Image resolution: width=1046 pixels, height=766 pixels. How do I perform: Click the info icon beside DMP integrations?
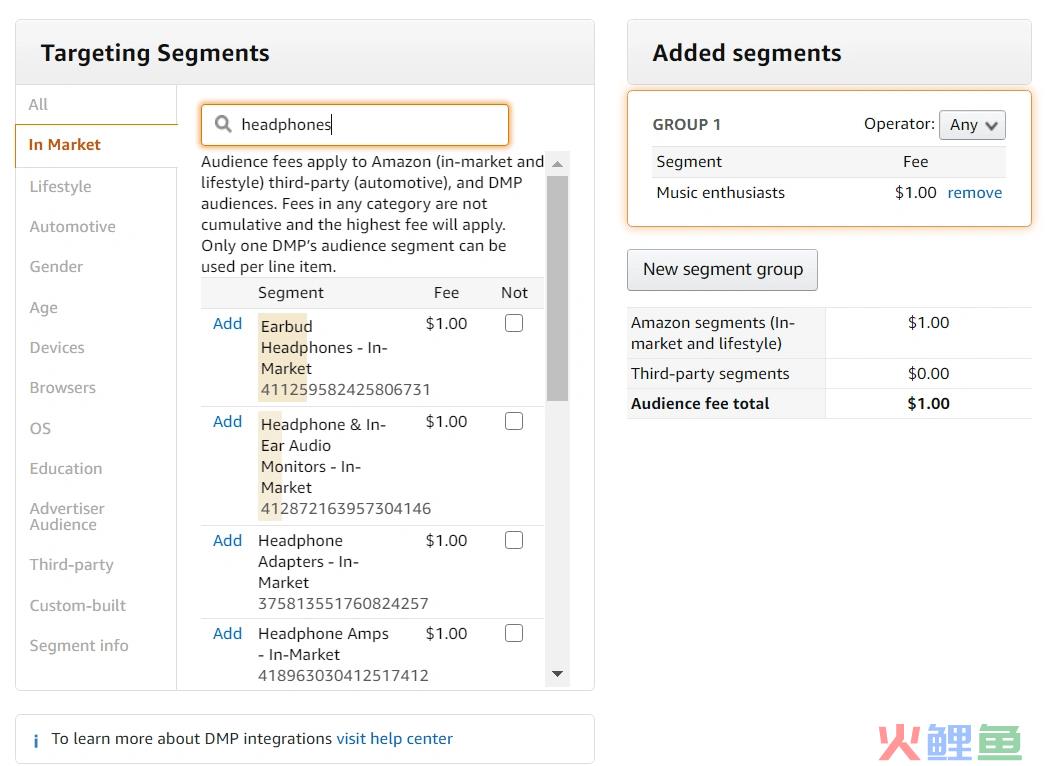pos(35,740)
